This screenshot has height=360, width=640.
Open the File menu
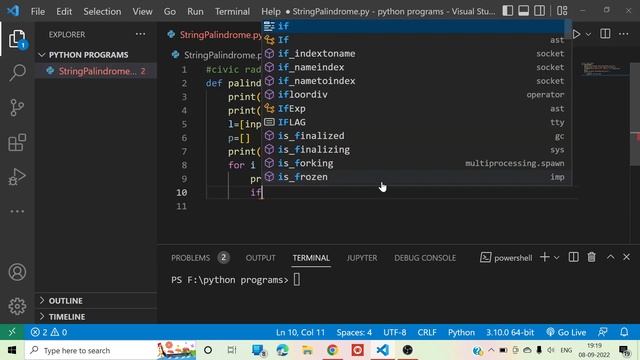[x=38, y=11]
